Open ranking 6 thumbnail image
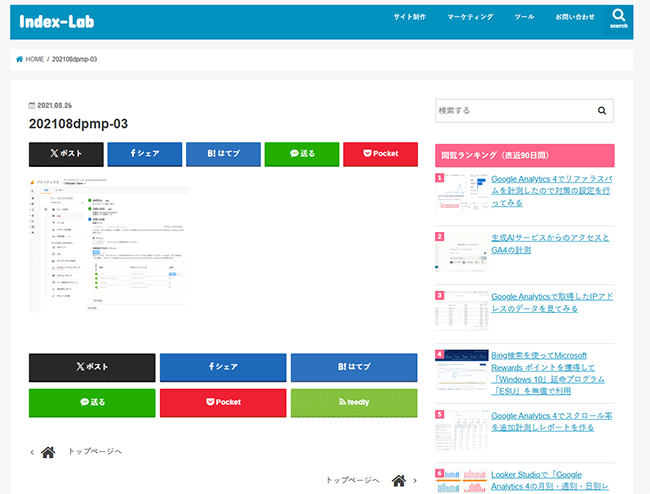The image size is (650, 494). point(461,481)
